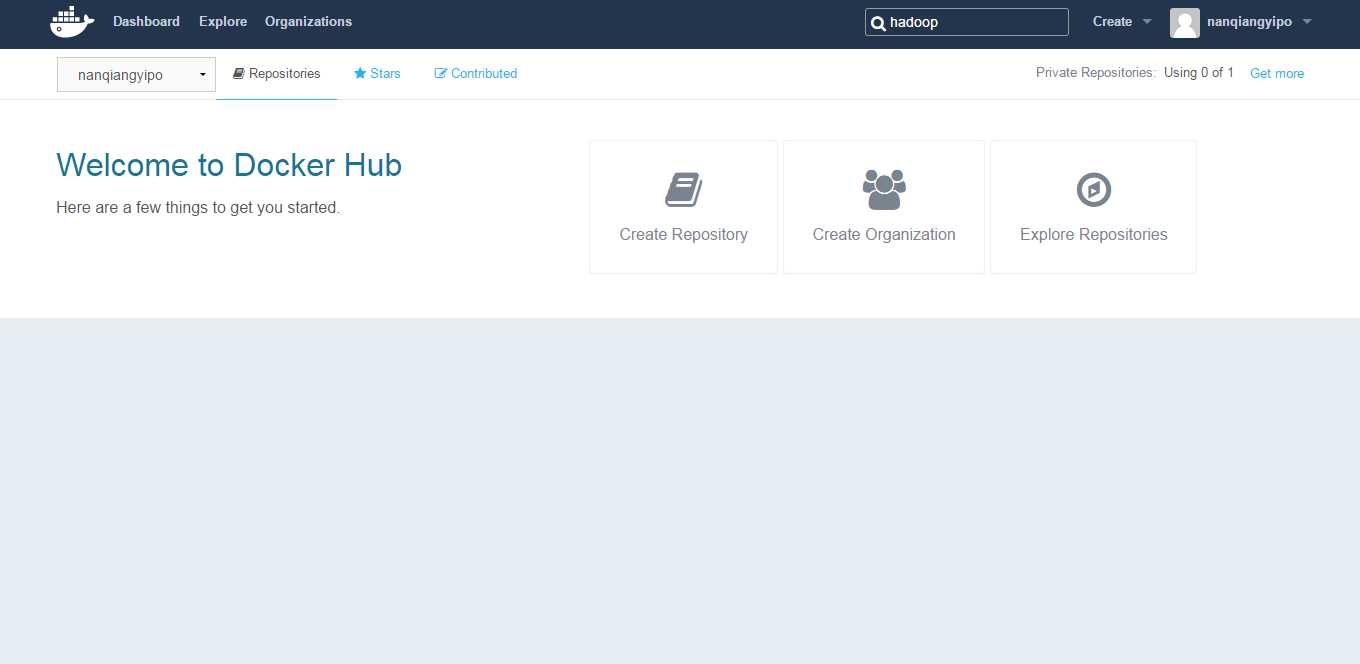Open the nanqiangyipo namespace selector

point(136,75)
